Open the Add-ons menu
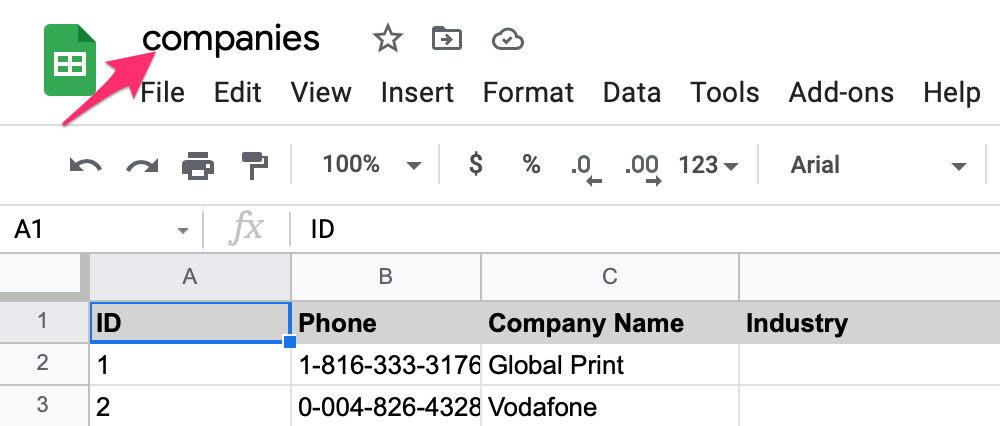This screenshot has height=426, width=1000. (x=841, y=92)
